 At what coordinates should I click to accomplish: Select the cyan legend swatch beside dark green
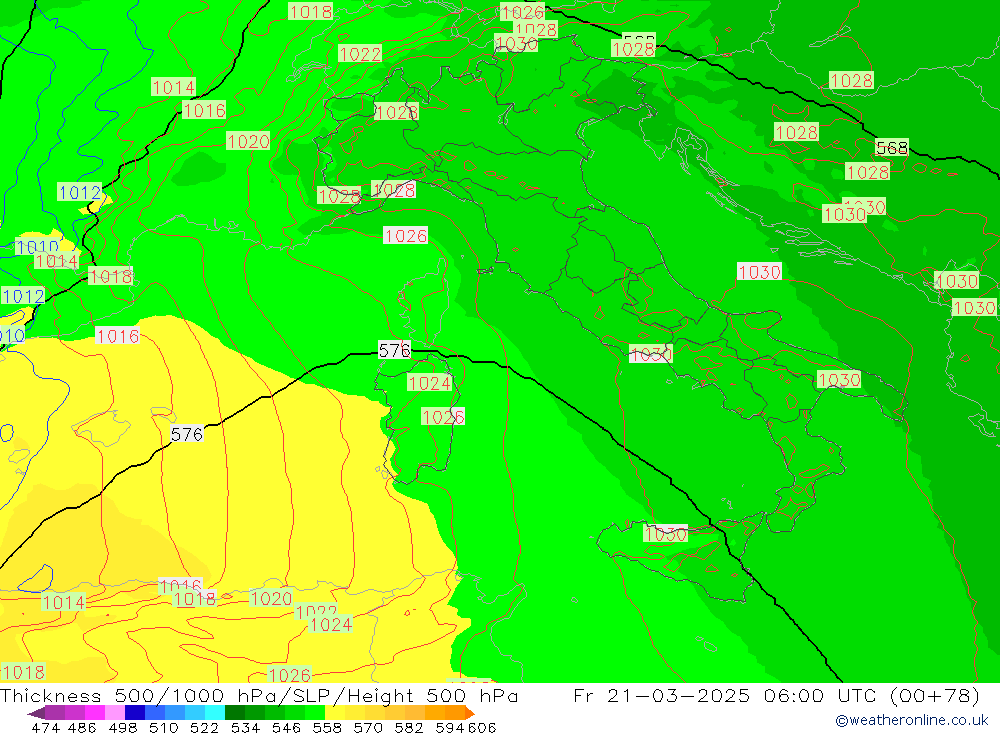(215, 713)
